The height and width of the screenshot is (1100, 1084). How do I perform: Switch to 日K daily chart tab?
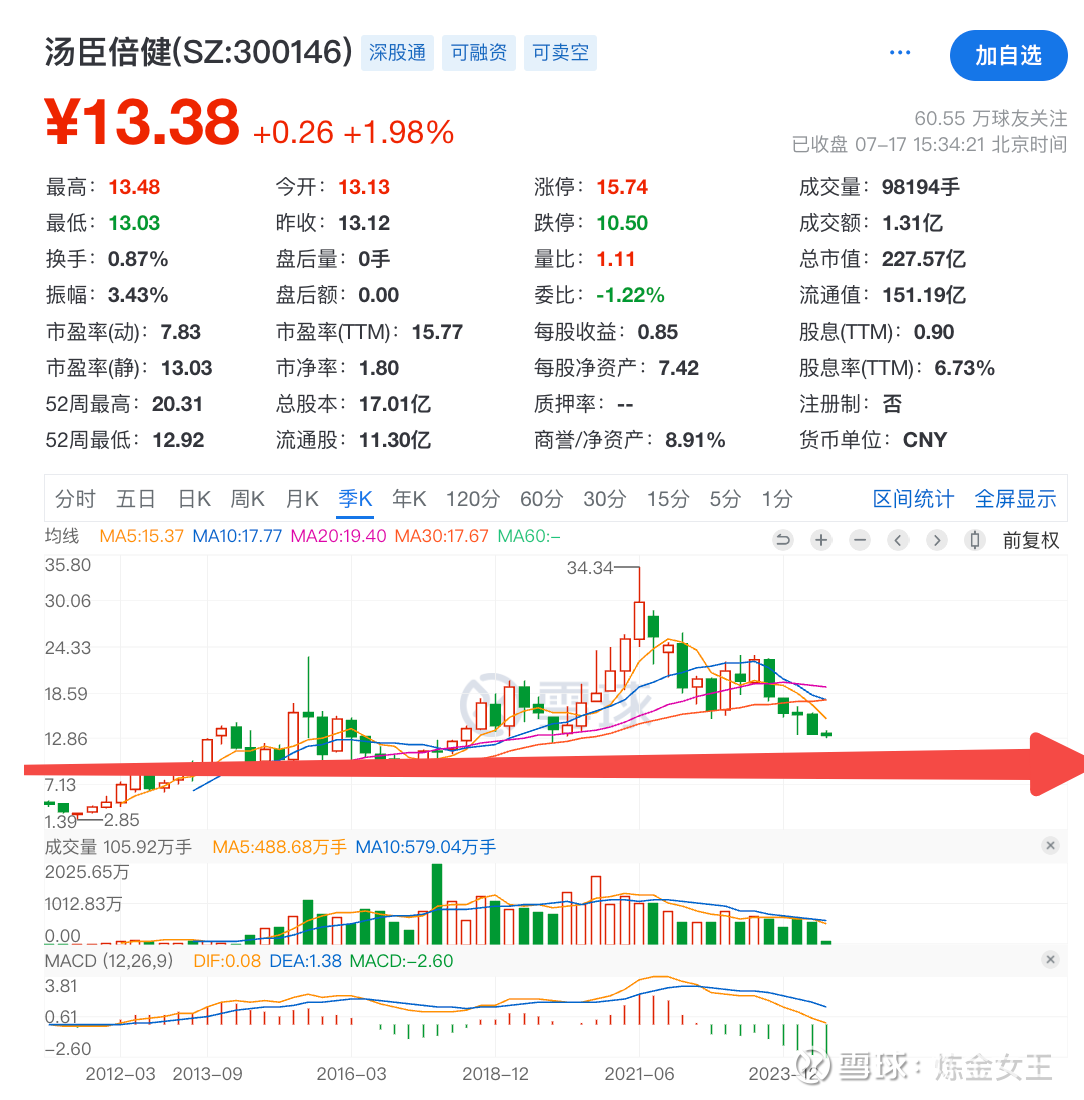click(x=194, y=499)
